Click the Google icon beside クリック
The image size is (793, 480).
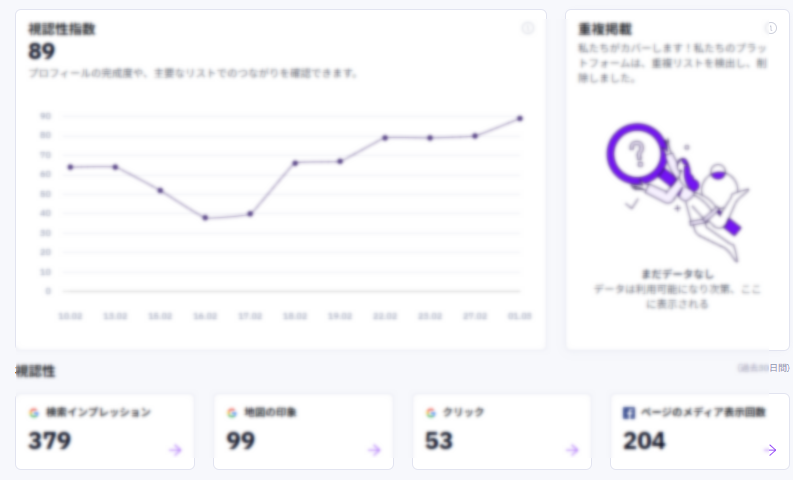(x=431, y=412)
